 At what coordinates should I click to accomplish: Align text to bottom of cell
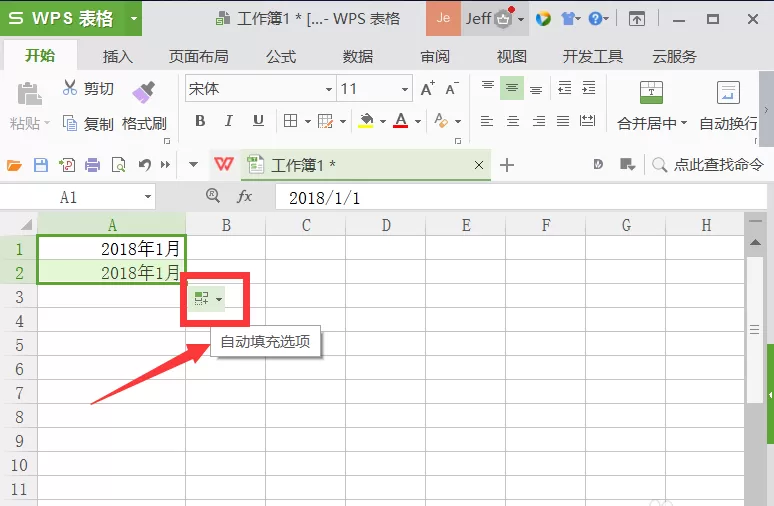[x=536, y=89]
